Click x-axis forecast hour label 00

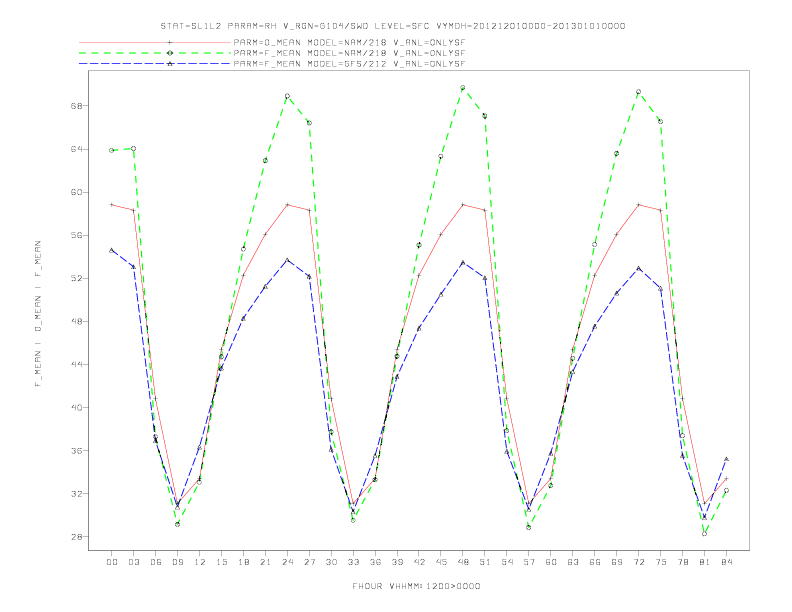point(112,562)
